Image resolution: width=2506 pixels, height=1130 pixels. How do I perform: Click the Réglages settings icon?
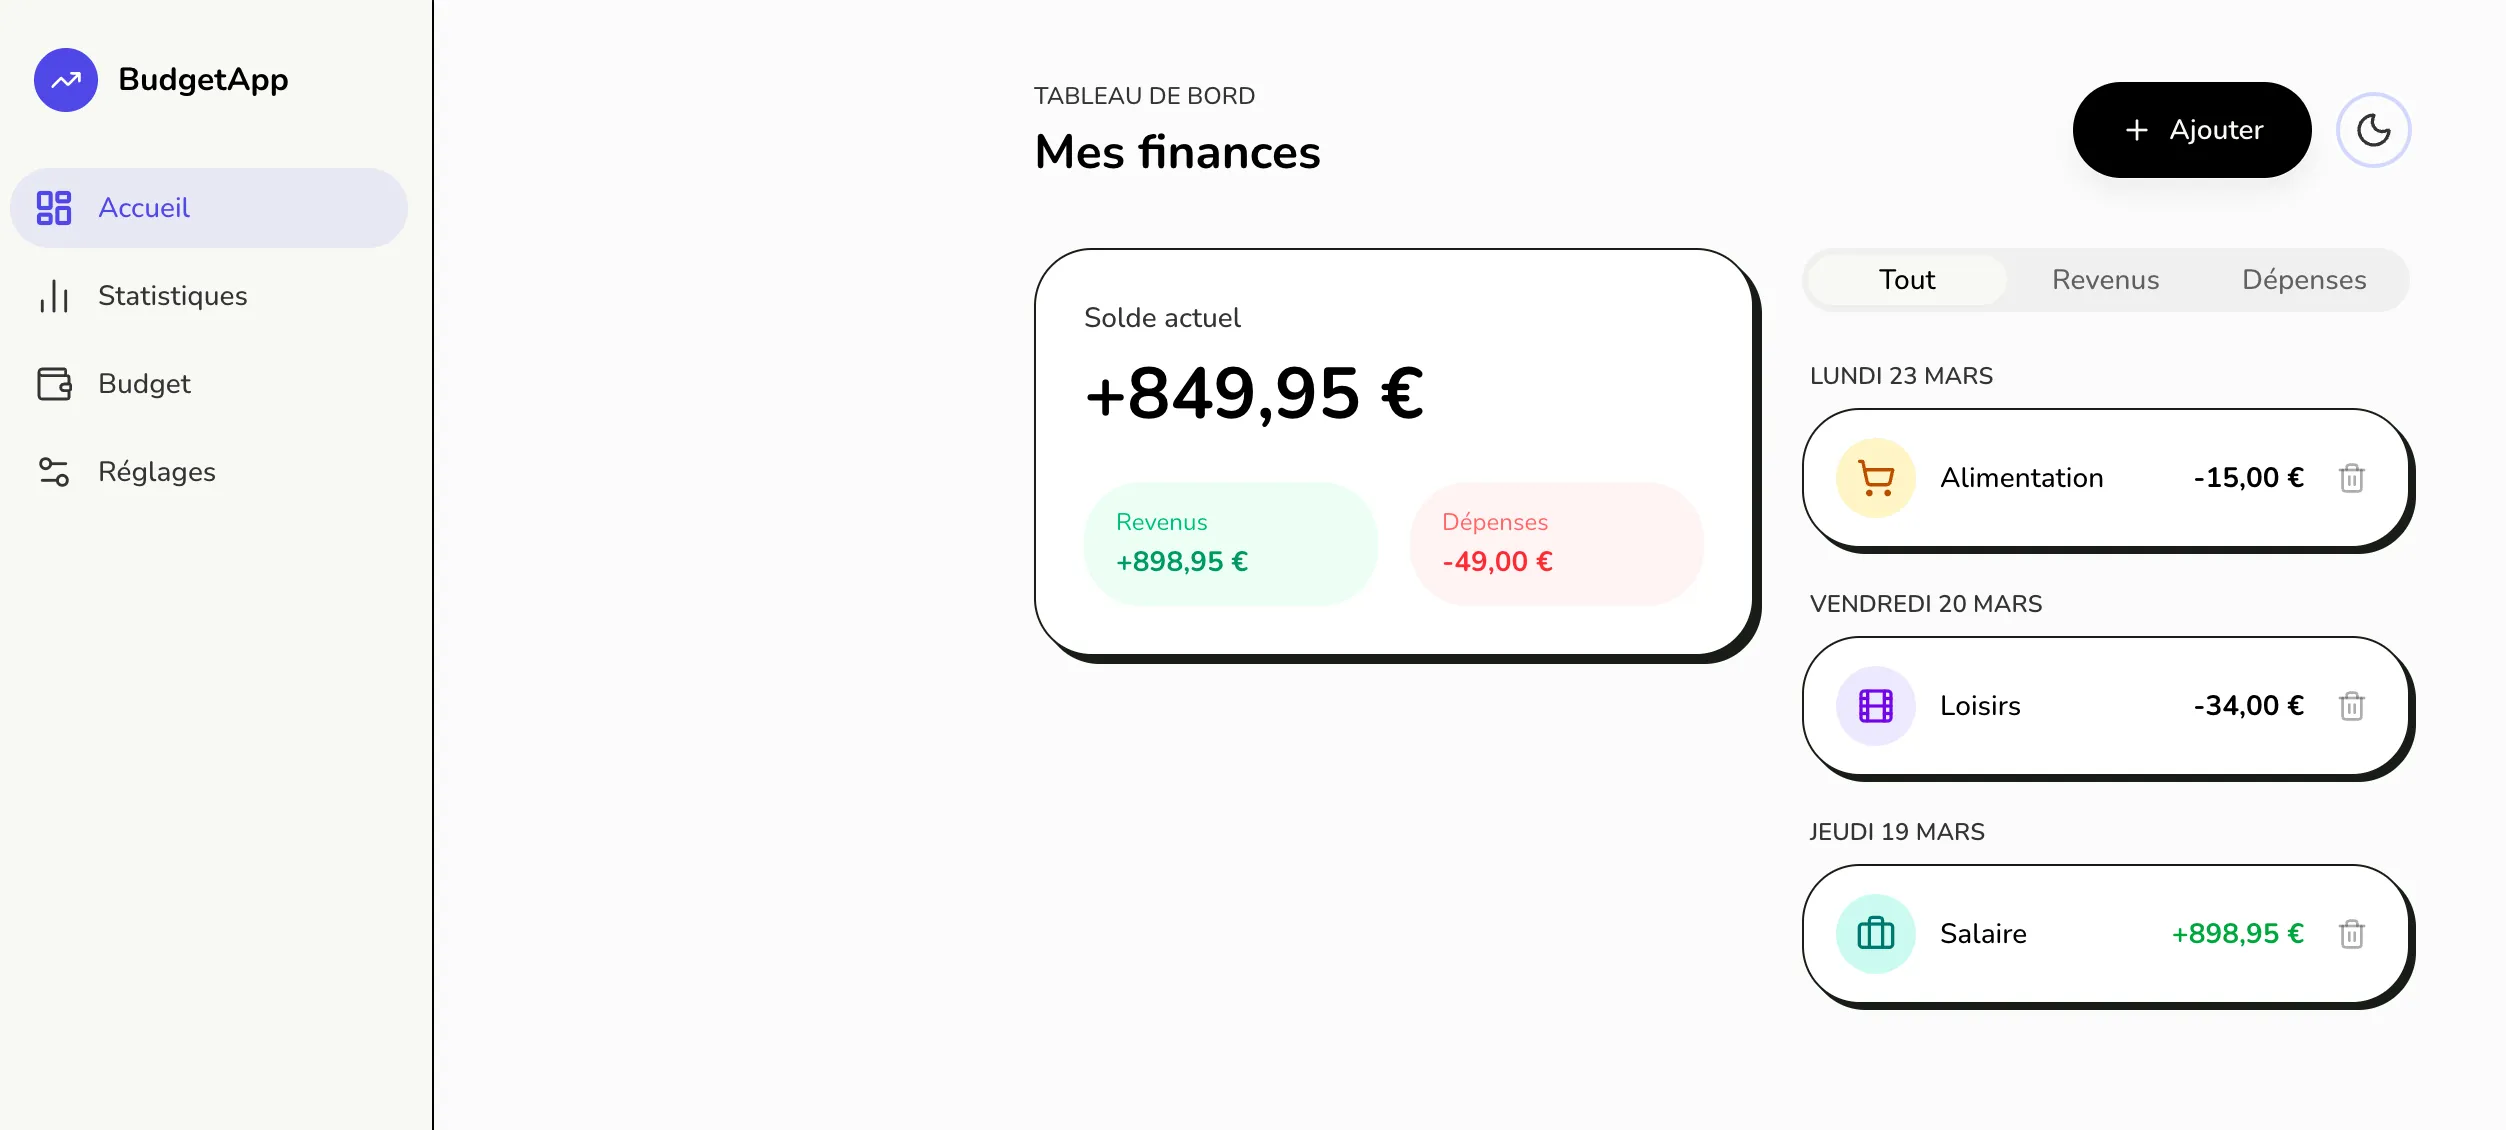coord(55,471)
